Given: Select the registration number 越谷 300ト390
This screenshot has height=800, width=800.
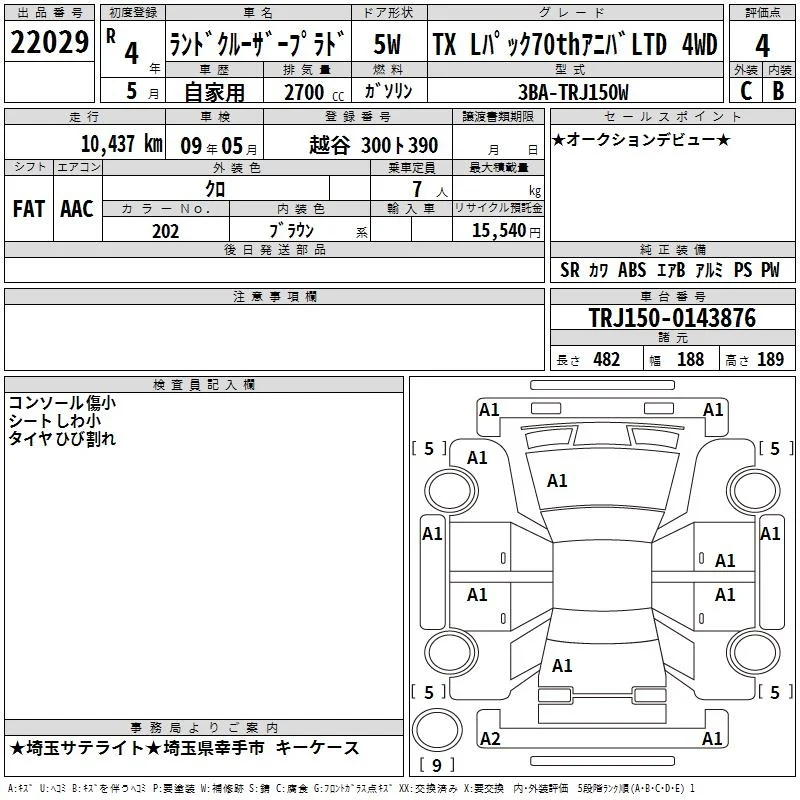Looking at the screenshot, I should pos(373,145).
